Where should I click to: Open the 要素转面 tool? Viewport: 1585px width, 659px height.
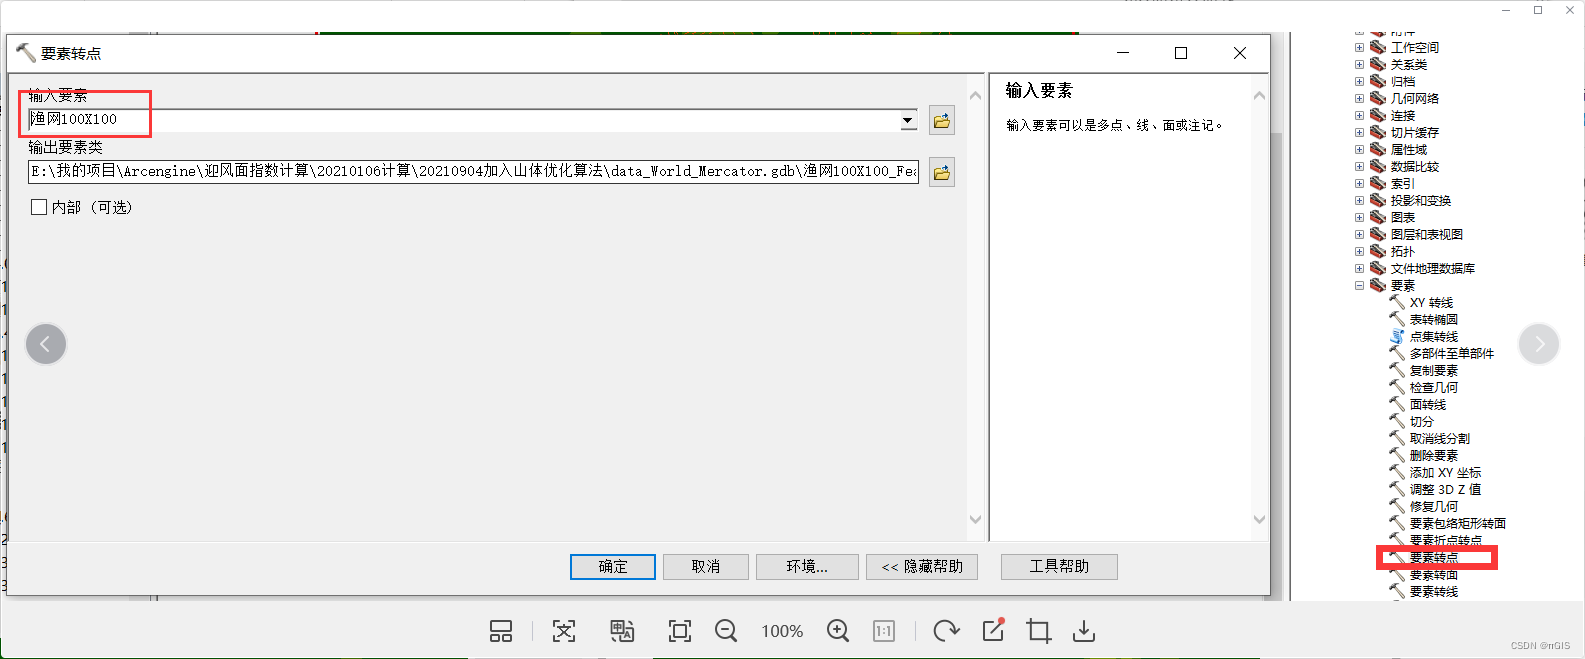click(x=1433, y=575)
